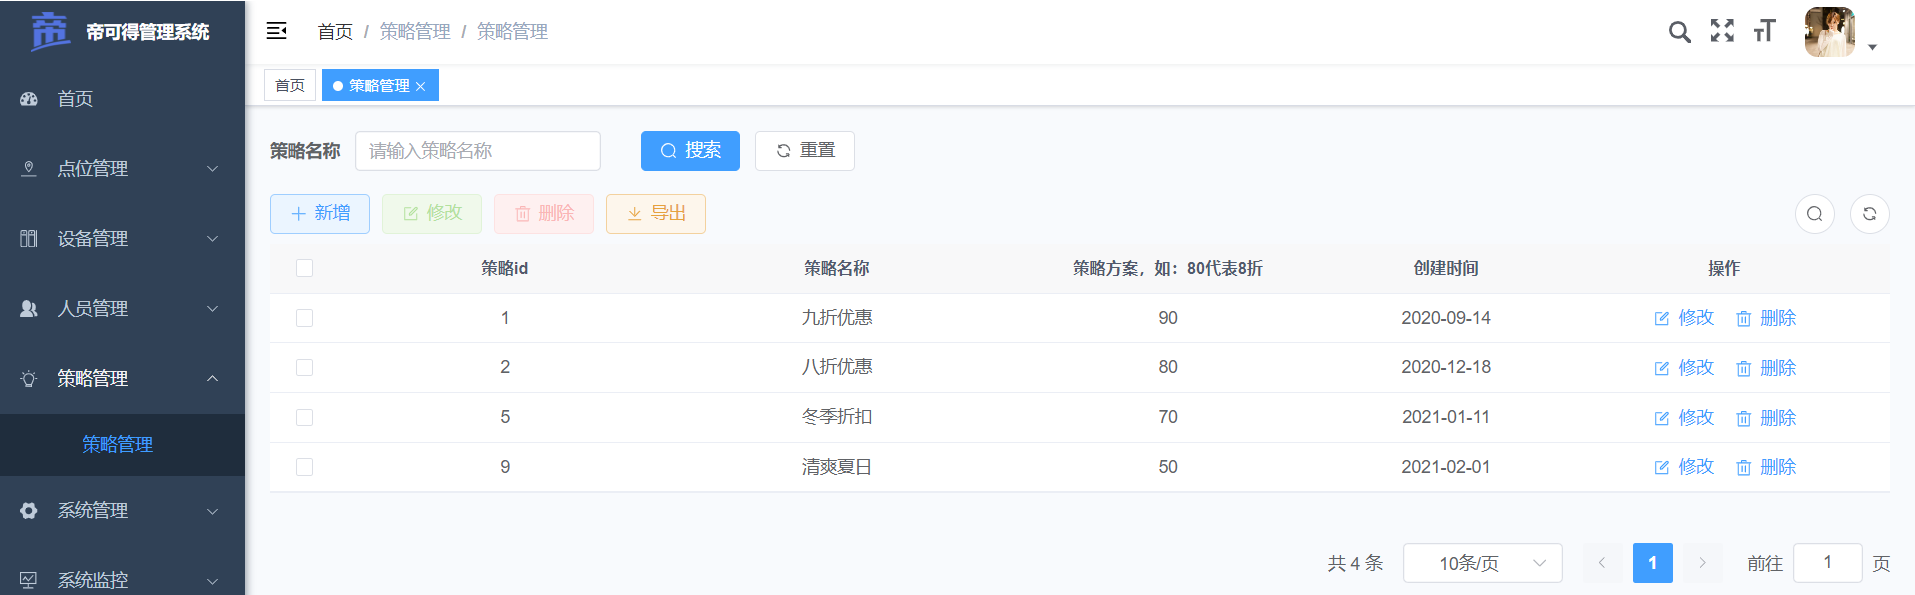This screenshot has width=1915, height=595.
Task: Click the blue 搜索 button
Action: [690, 151]
